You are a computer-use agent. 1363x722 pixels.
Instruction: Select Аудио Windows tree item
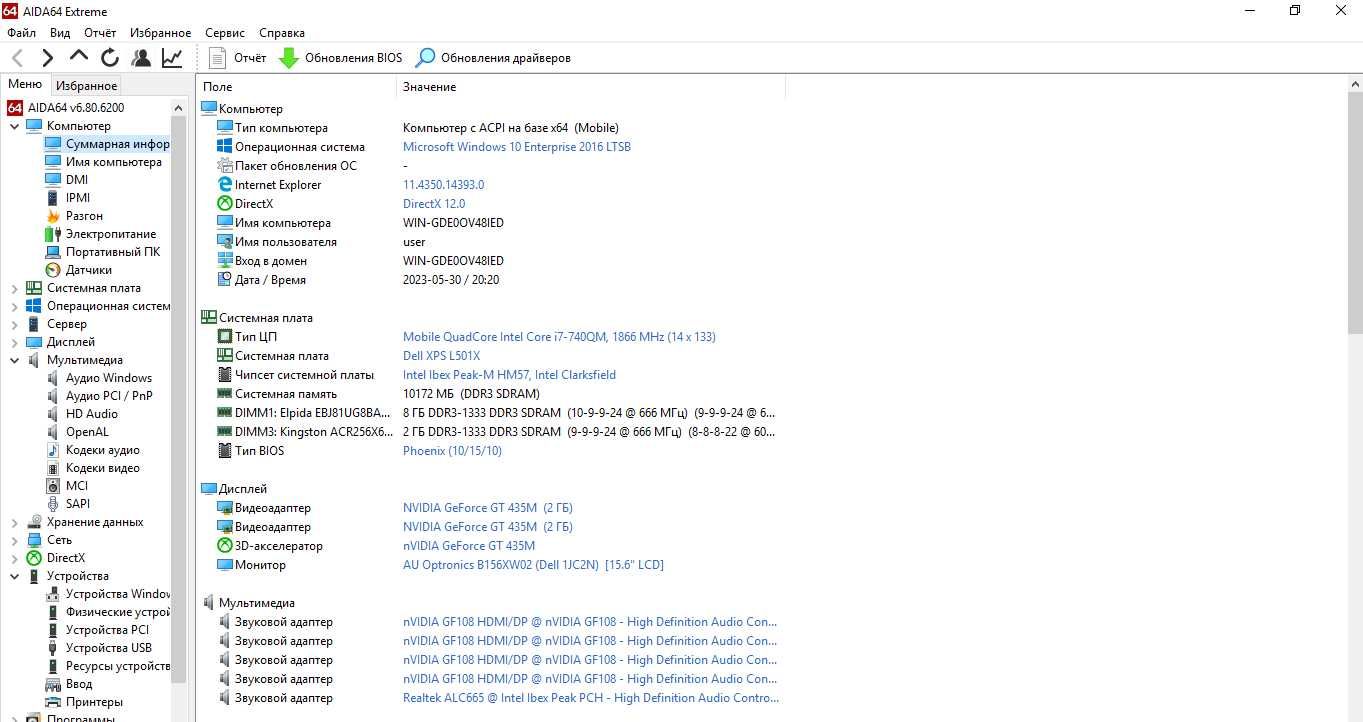[99, 377]
